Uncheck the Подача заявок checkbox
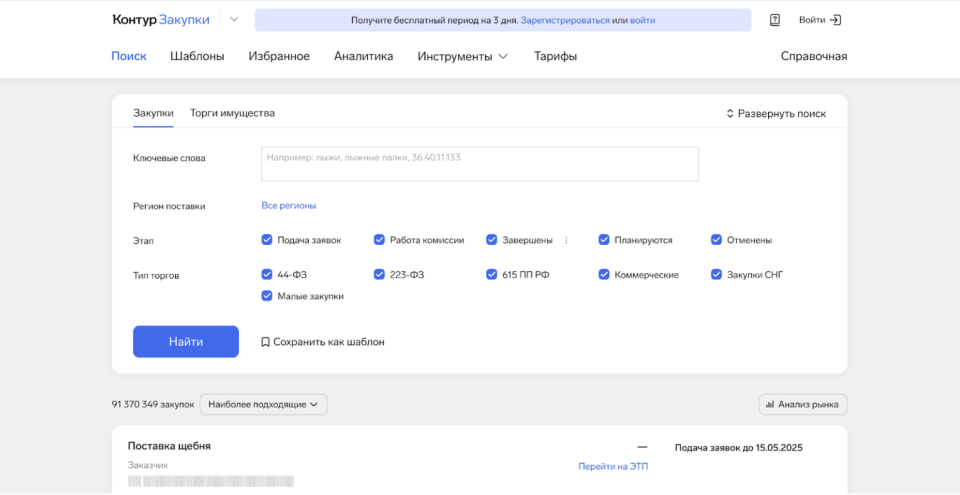960x495 pixels. pyautogui.click(x=267, y=240)
